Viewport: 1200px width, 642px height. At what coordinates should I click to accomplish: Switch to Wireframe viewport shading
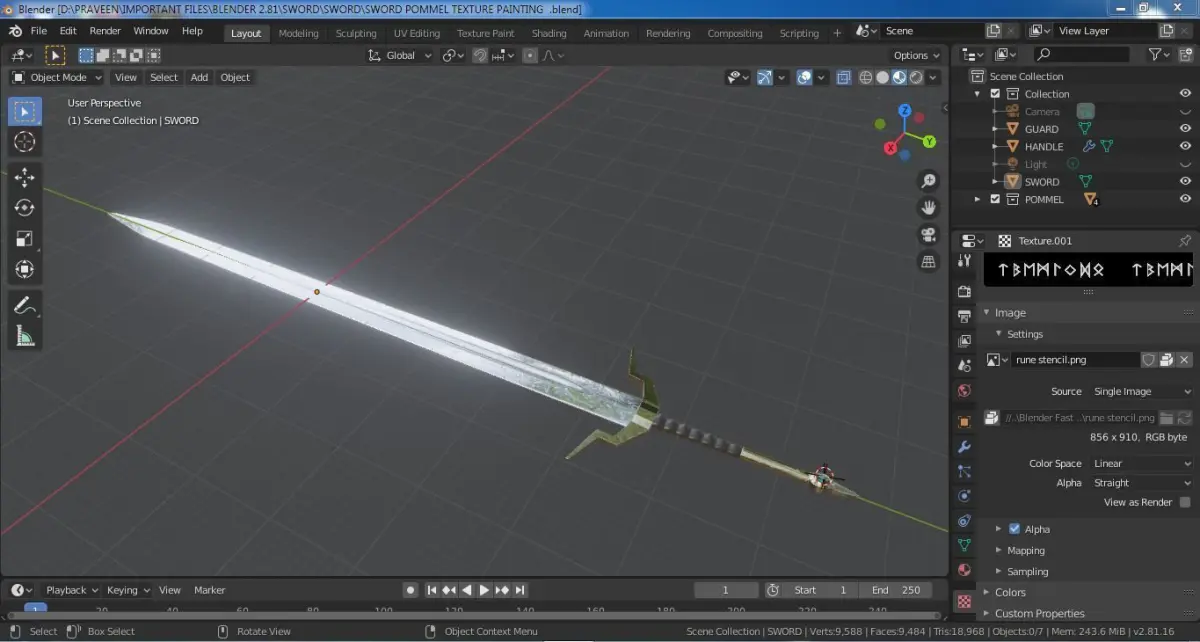[x=866, y=77]
